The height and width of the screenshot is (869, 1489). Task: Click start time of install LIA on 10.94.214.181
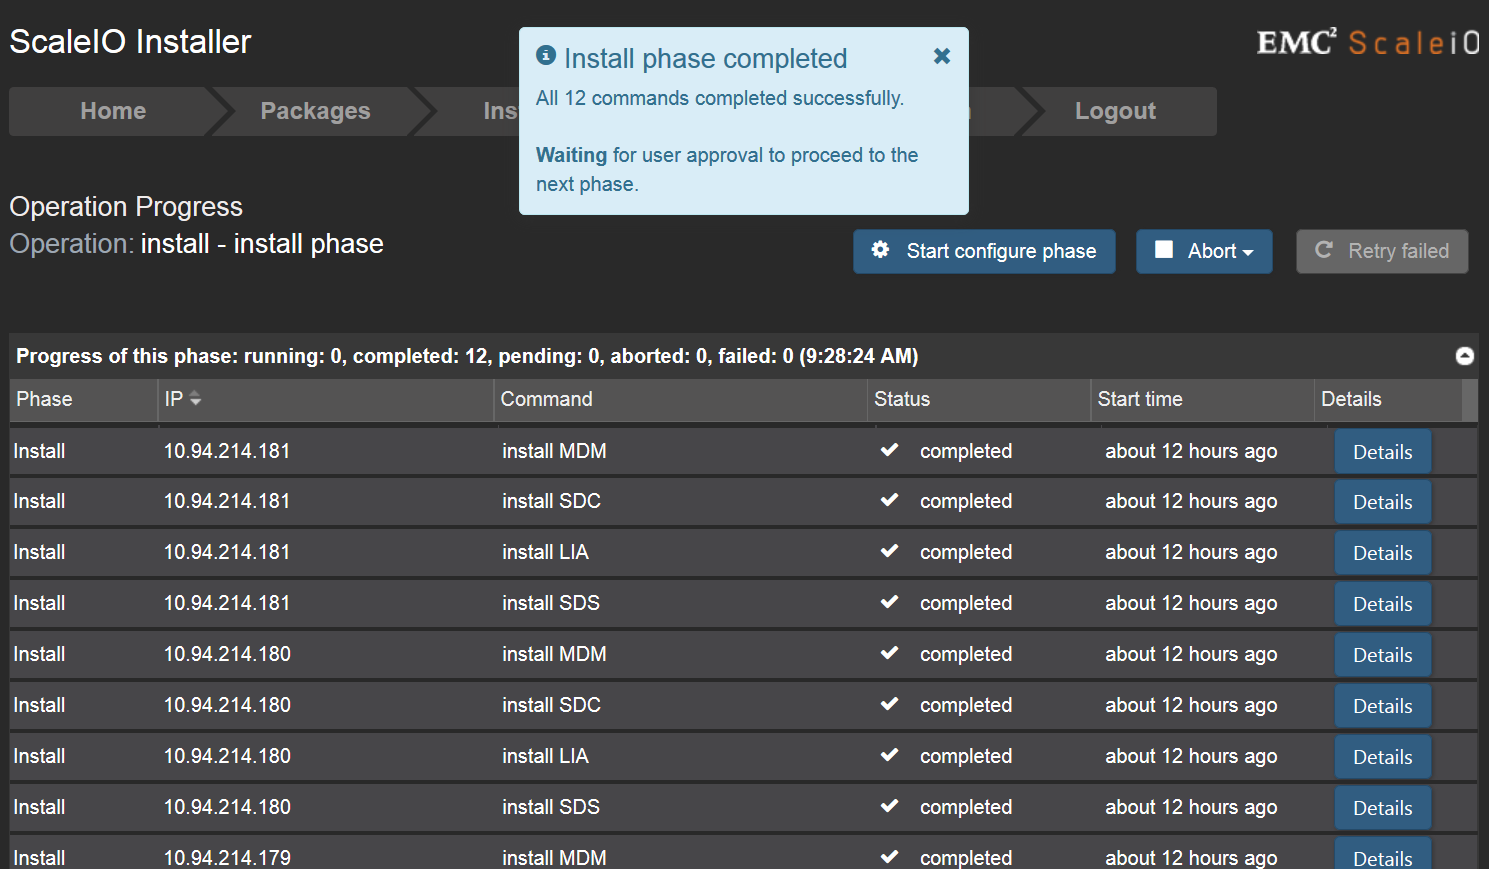[1191, 552]
